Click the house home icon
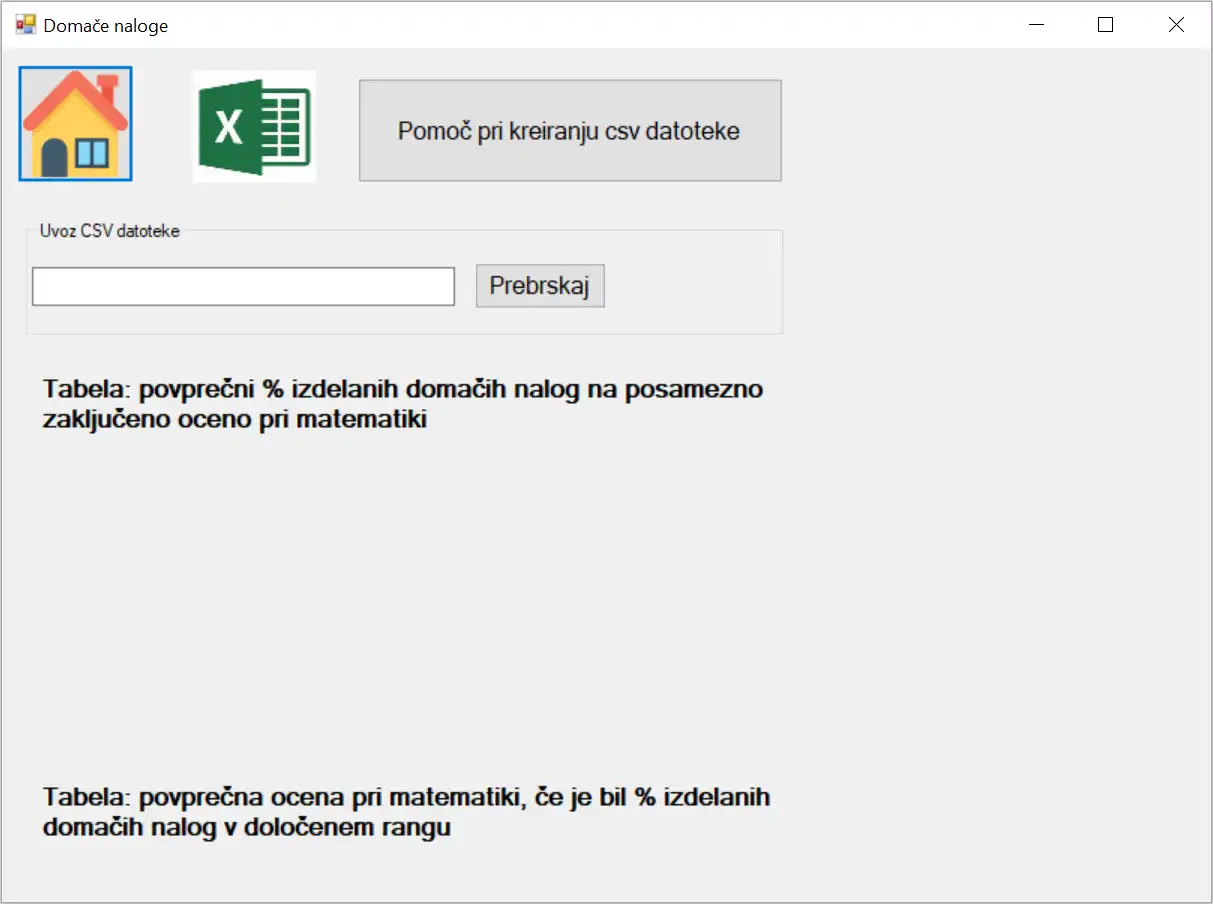1213x904 pixels. click(75, 124)
